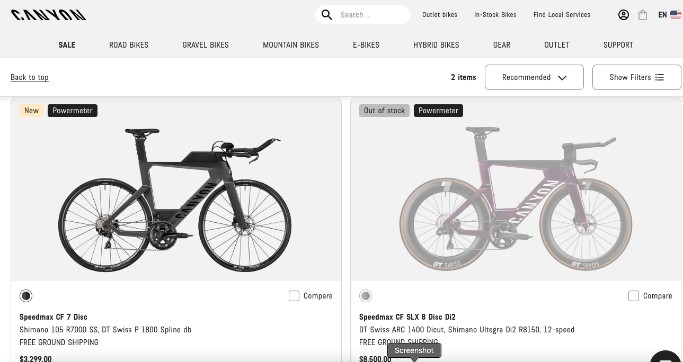Click Powermeter badge on Speedmax CF 7 Disc
This screenshot has height=362, width=683.
pos(72,111)
